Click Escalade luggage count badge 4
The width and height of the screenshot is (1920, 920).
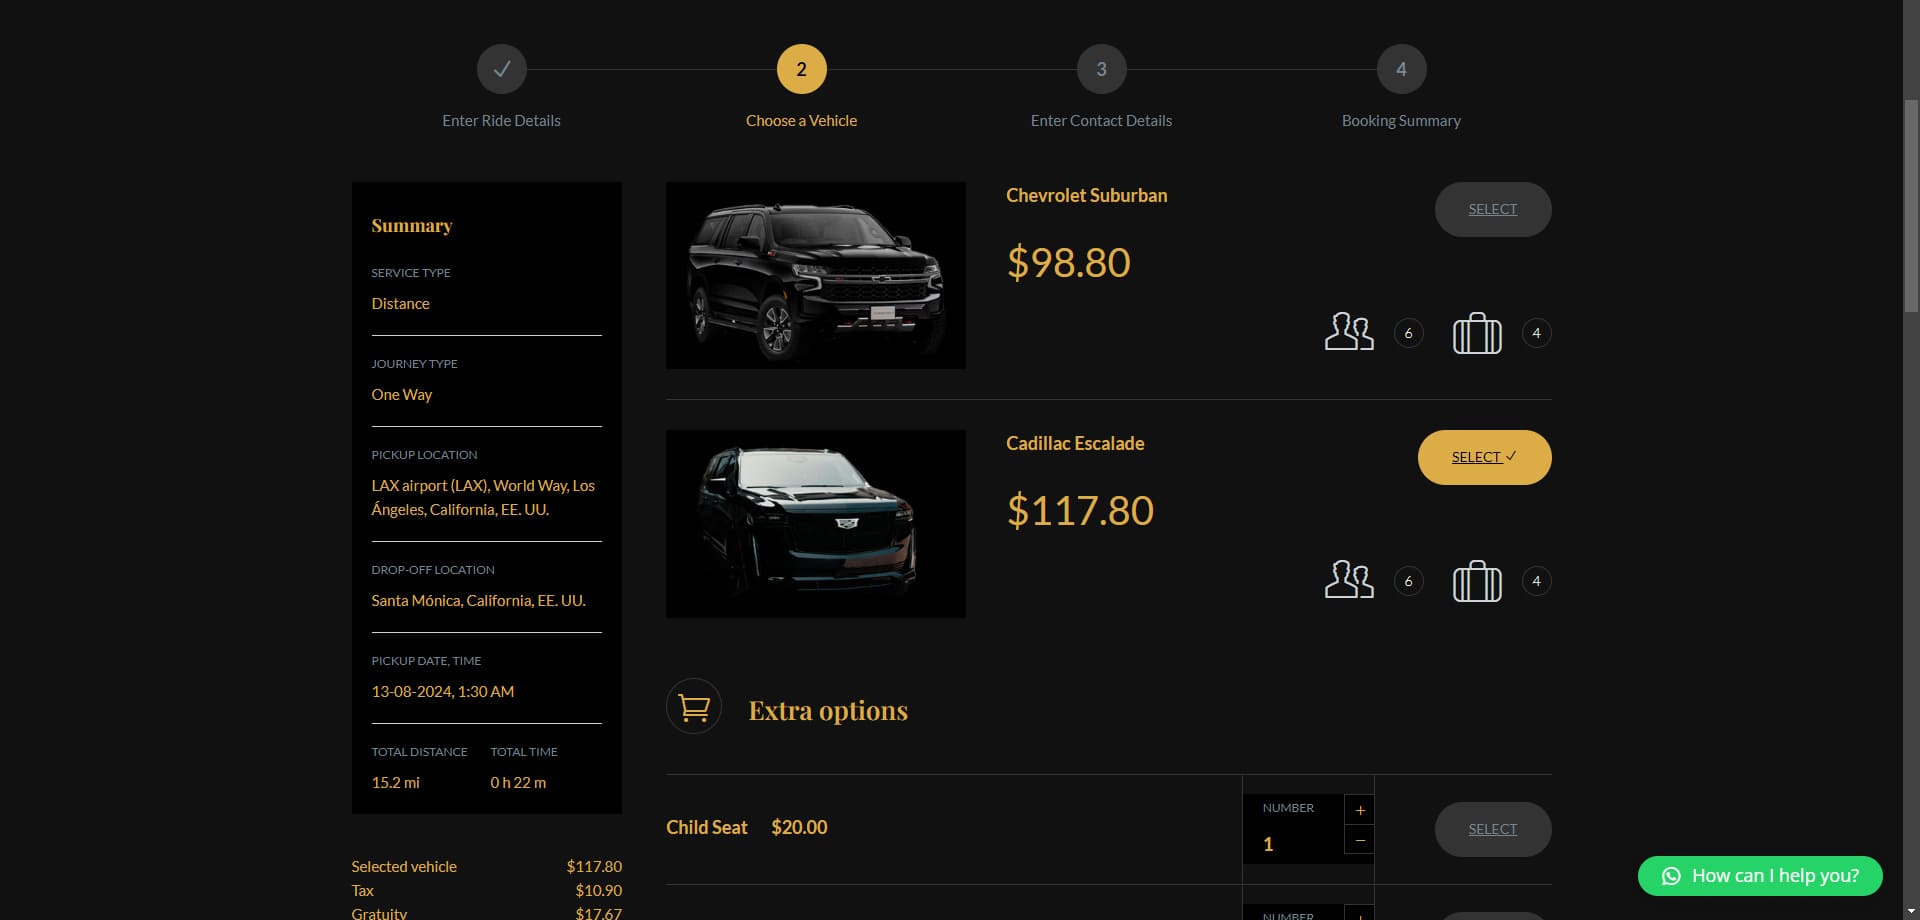click(x=1536, y=581)
